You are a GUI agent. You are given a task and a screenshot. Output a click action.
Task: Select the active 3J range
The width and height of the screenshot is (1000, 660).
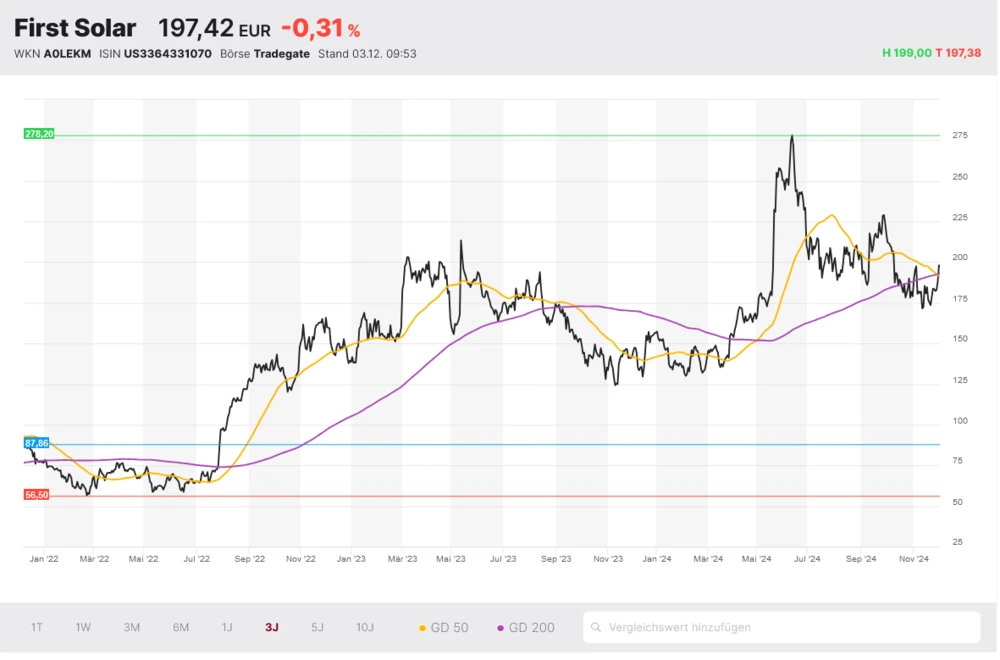point(272,627)
